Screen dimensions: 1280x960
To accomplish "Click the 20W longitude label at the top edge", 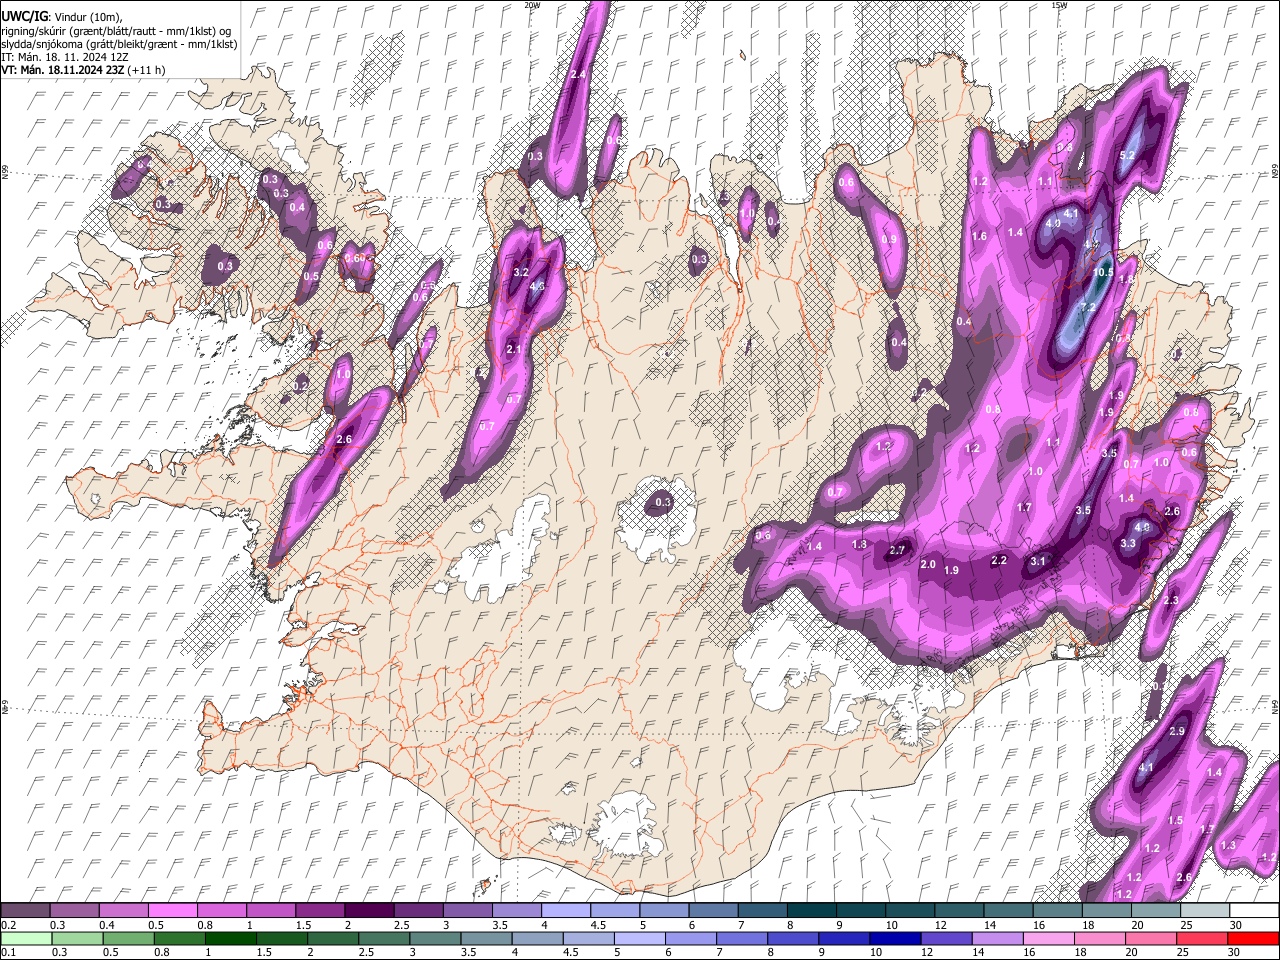I will [x=532, y=5].
